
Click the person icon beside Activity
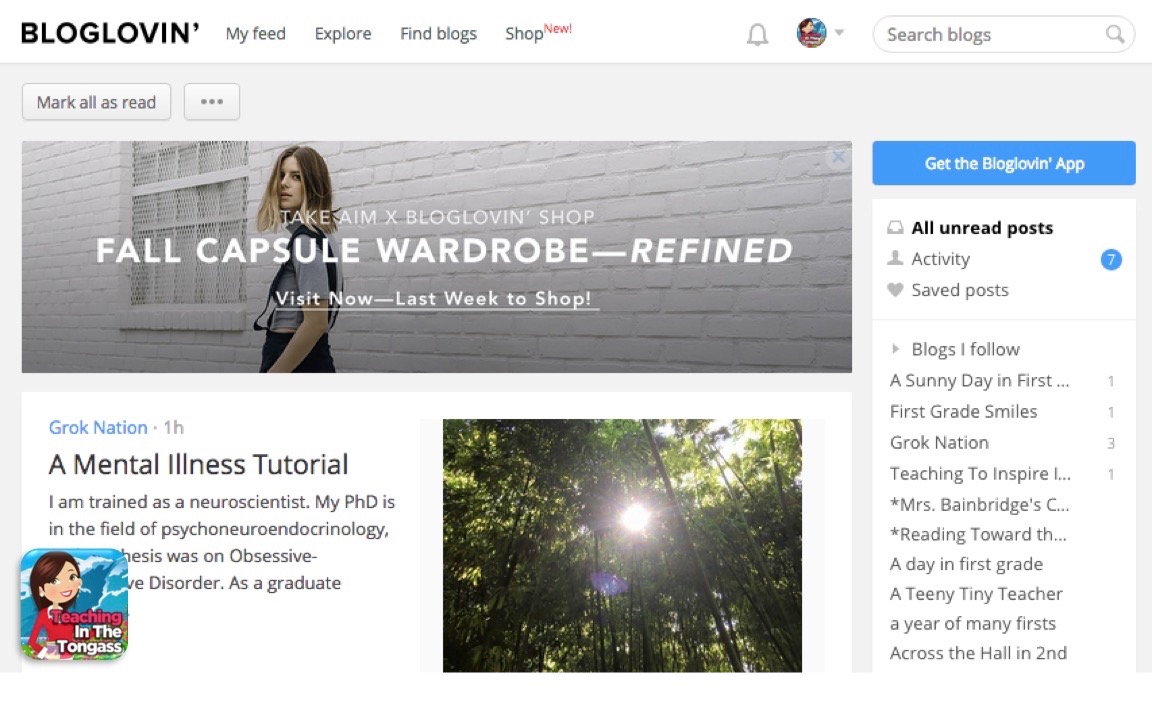(x=895, y=258)
